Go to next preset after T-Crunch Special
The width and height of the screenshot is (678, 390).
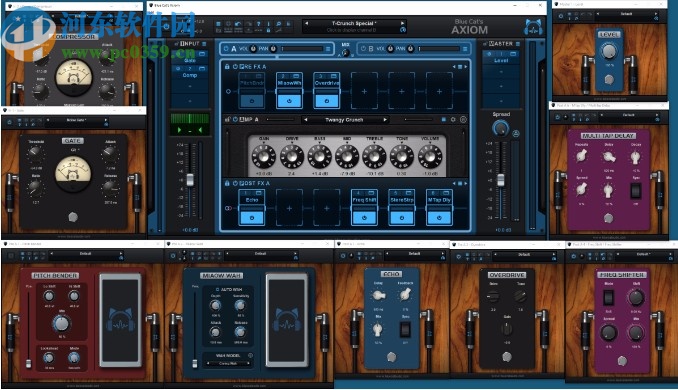point(402,23)
